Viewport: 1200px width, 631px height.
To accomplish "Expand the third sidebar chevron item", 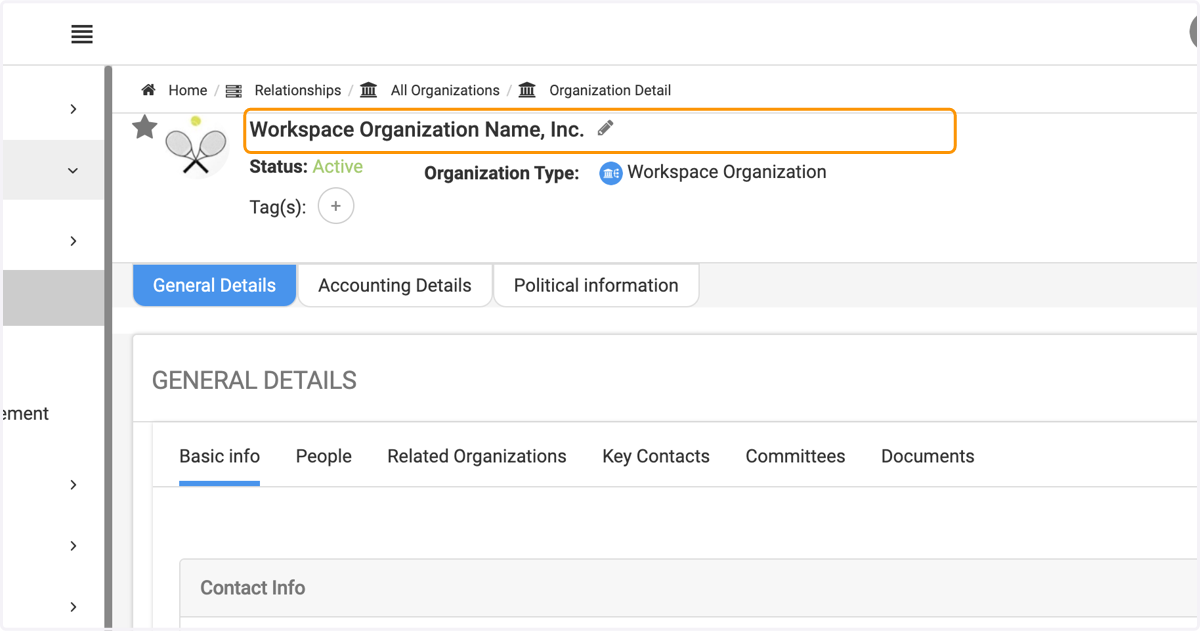I will pyautogui.click(x=73, y=241).
